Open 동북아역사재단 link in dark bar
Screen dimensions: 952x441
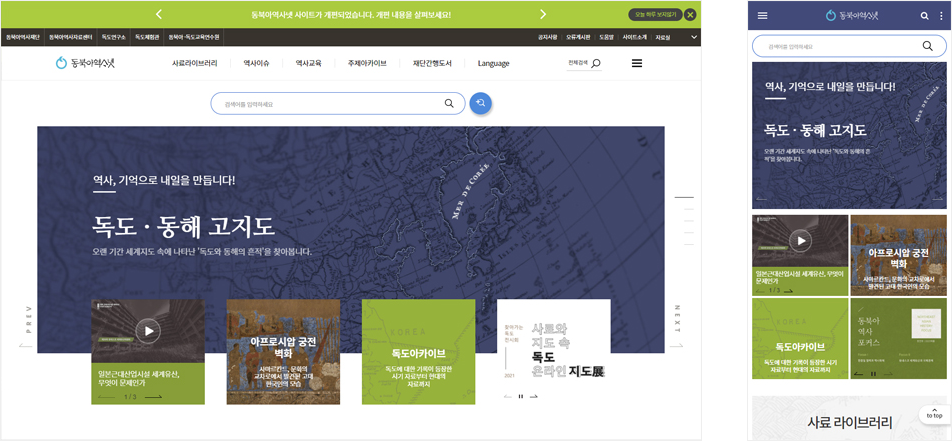22,37
